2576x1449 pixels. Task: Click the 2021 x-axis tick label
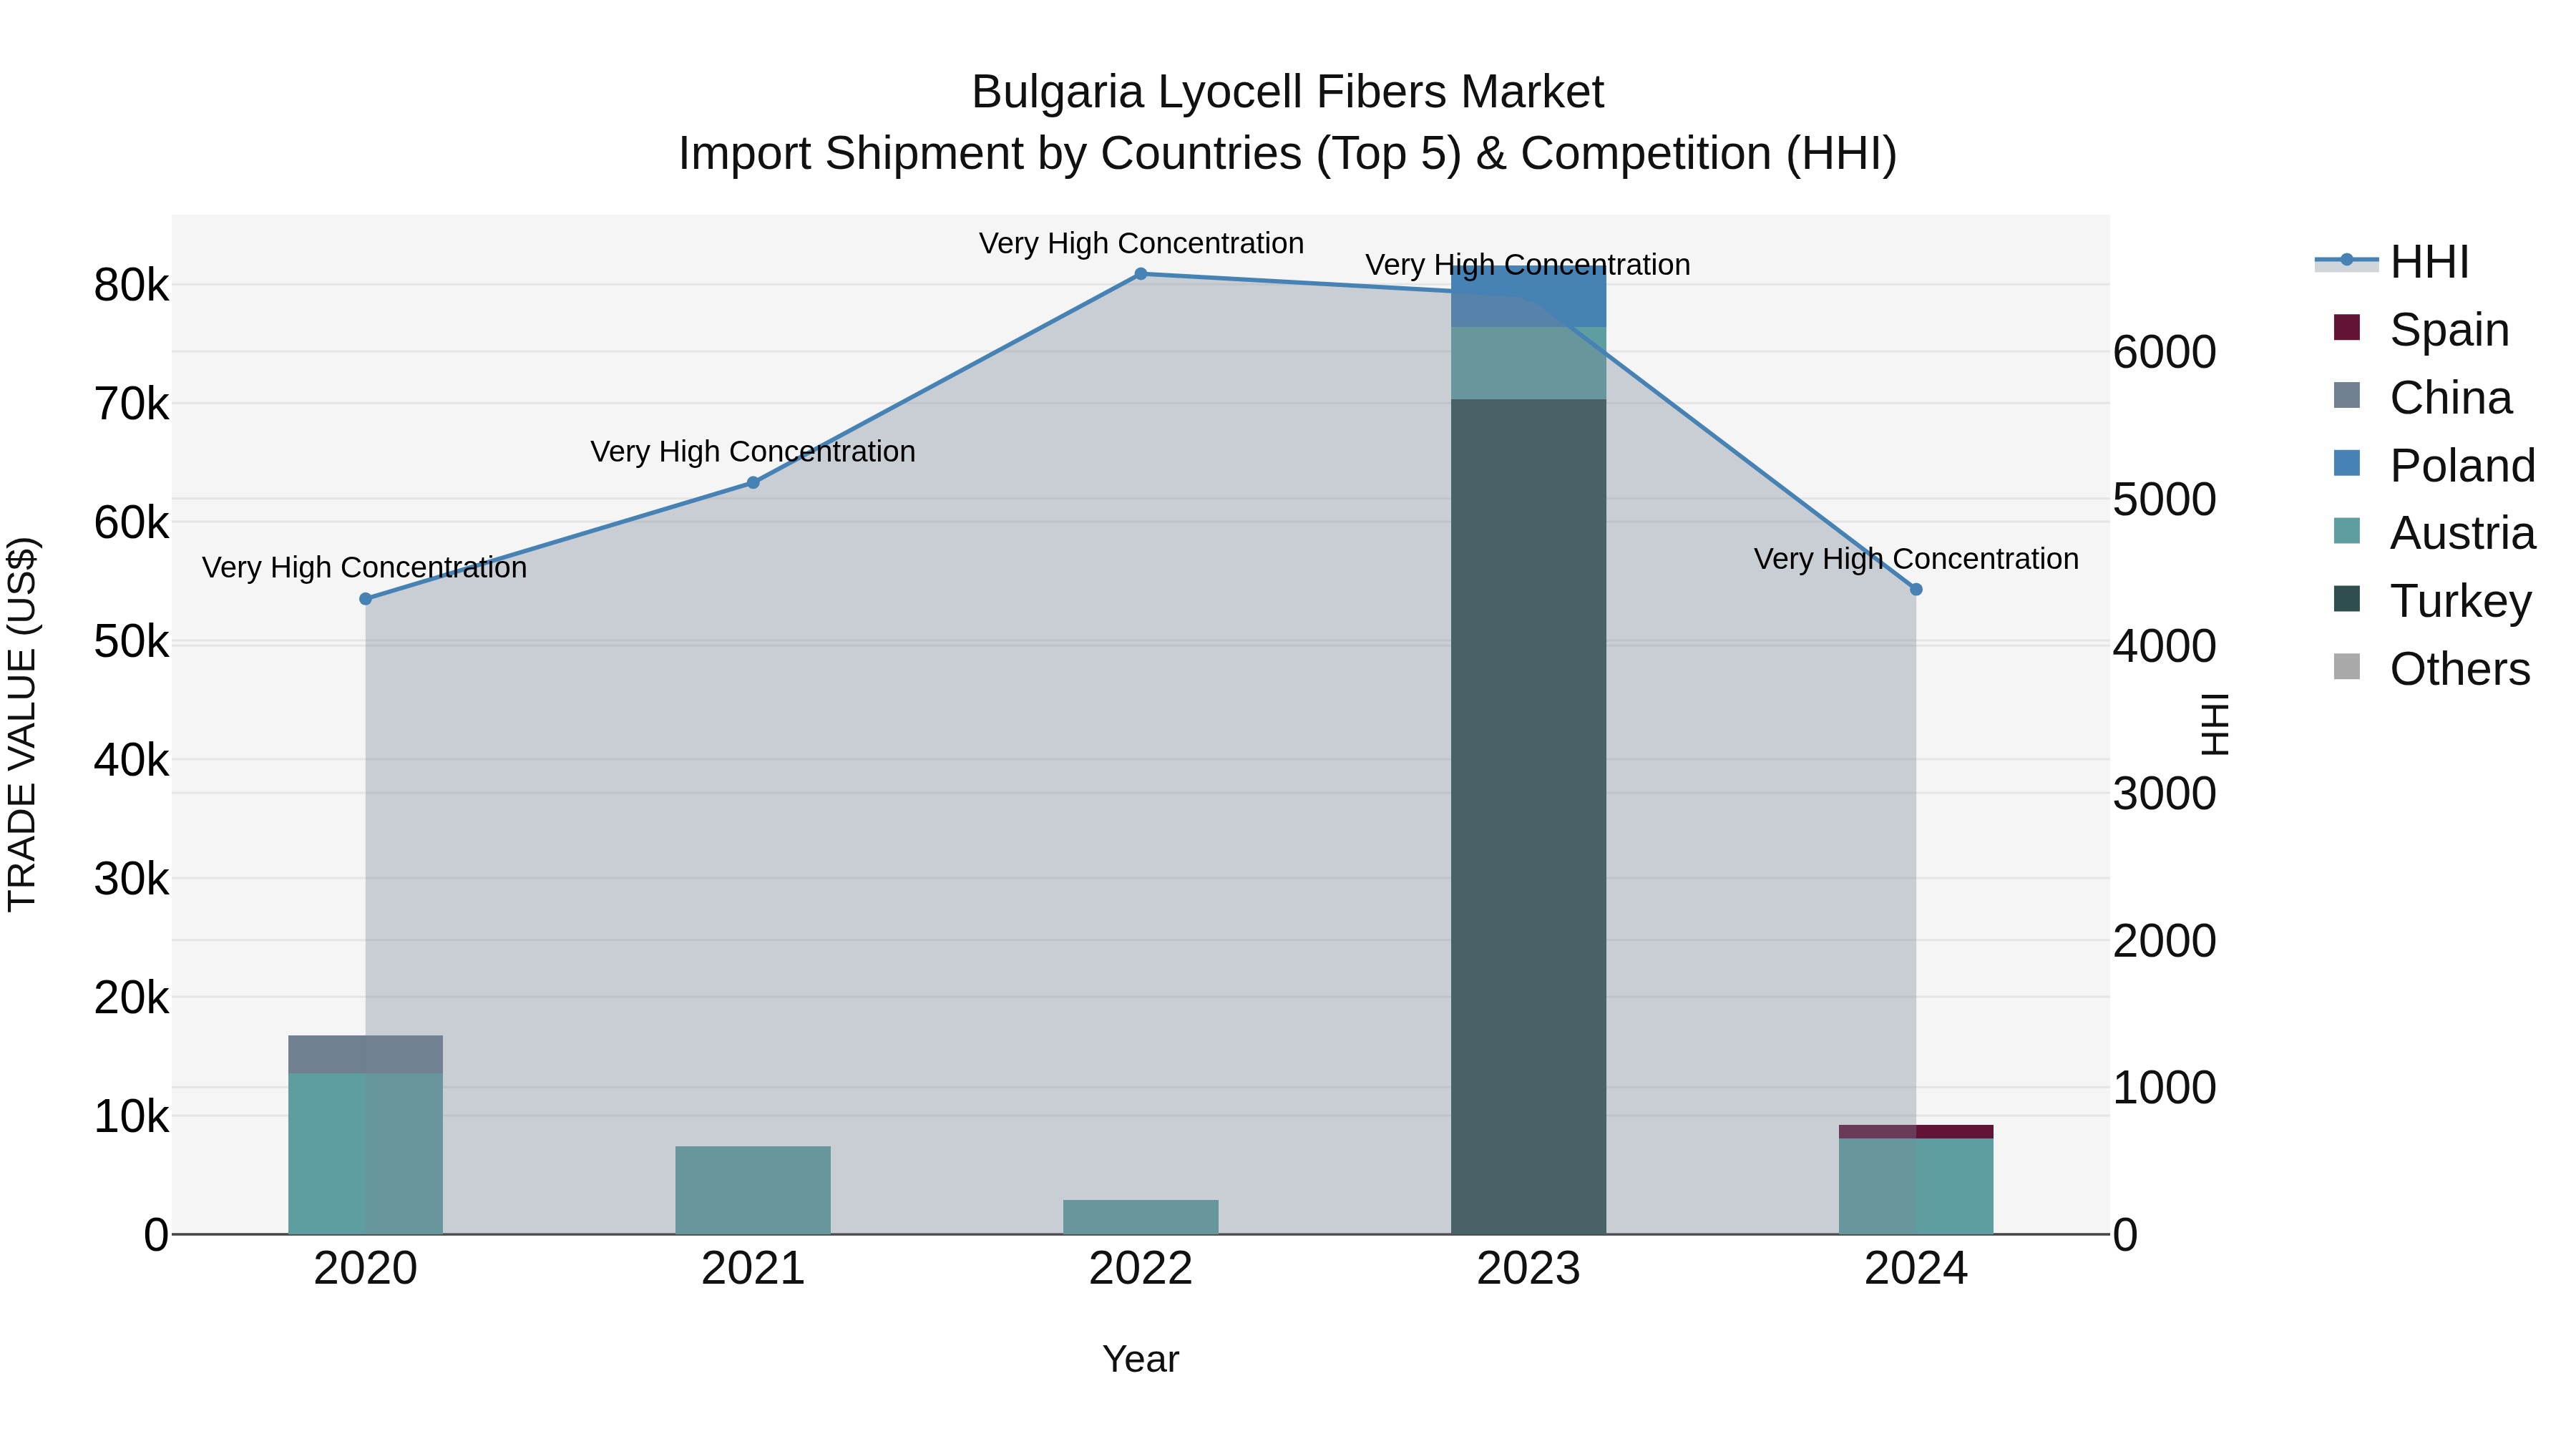click(x=753, y=1269)
